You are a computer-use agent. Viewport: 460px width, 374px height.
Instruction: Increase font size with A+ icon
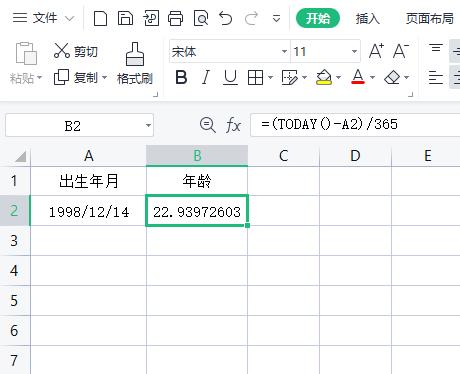(x=376, y=51)
